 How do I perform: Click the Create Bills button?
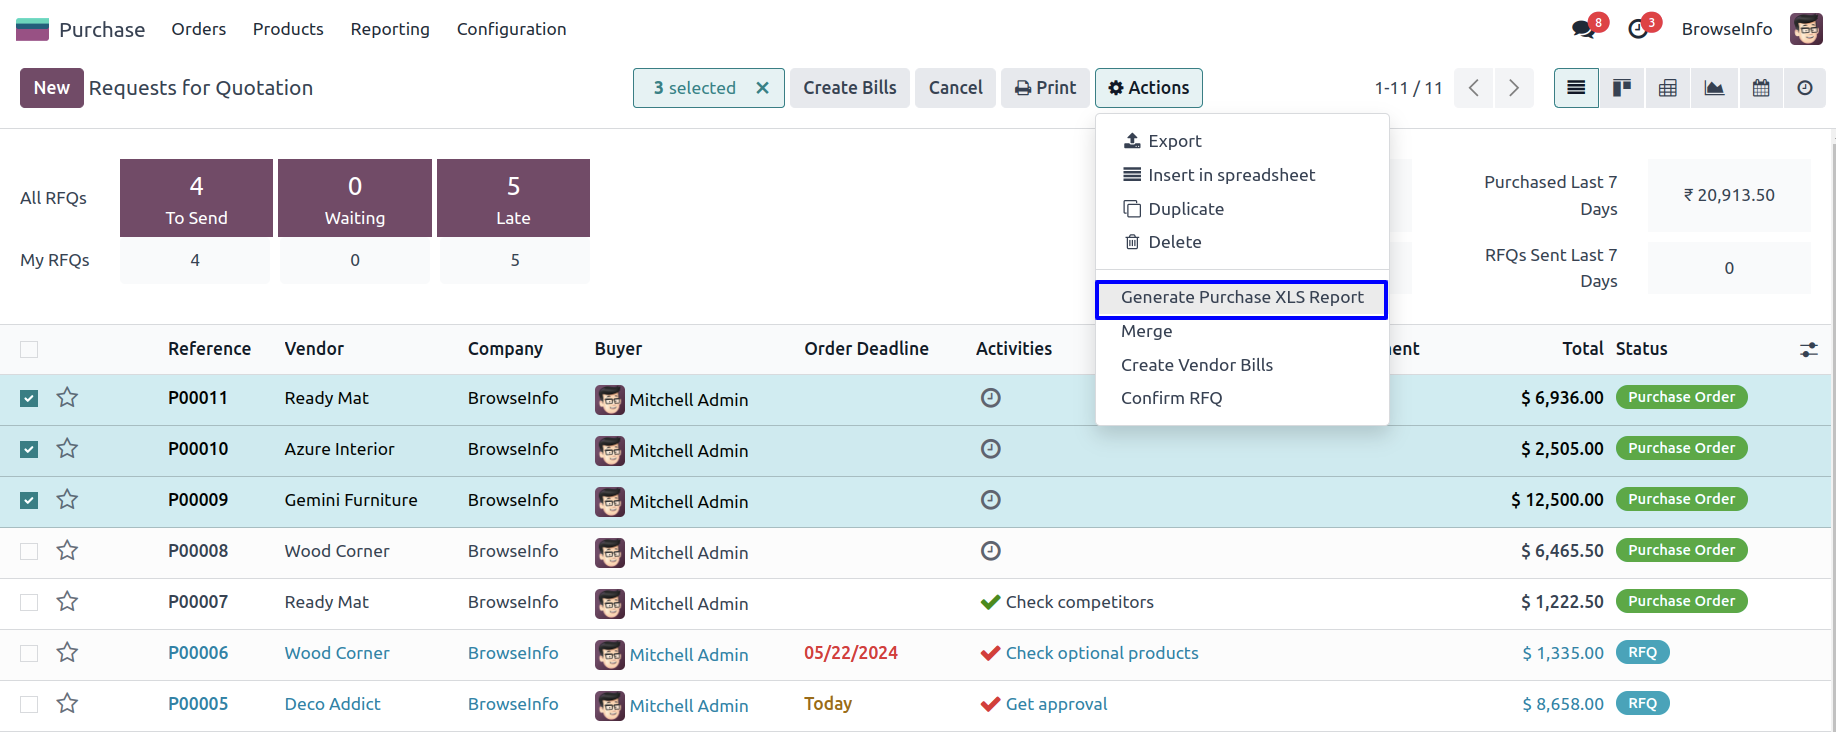coord(849,88)
